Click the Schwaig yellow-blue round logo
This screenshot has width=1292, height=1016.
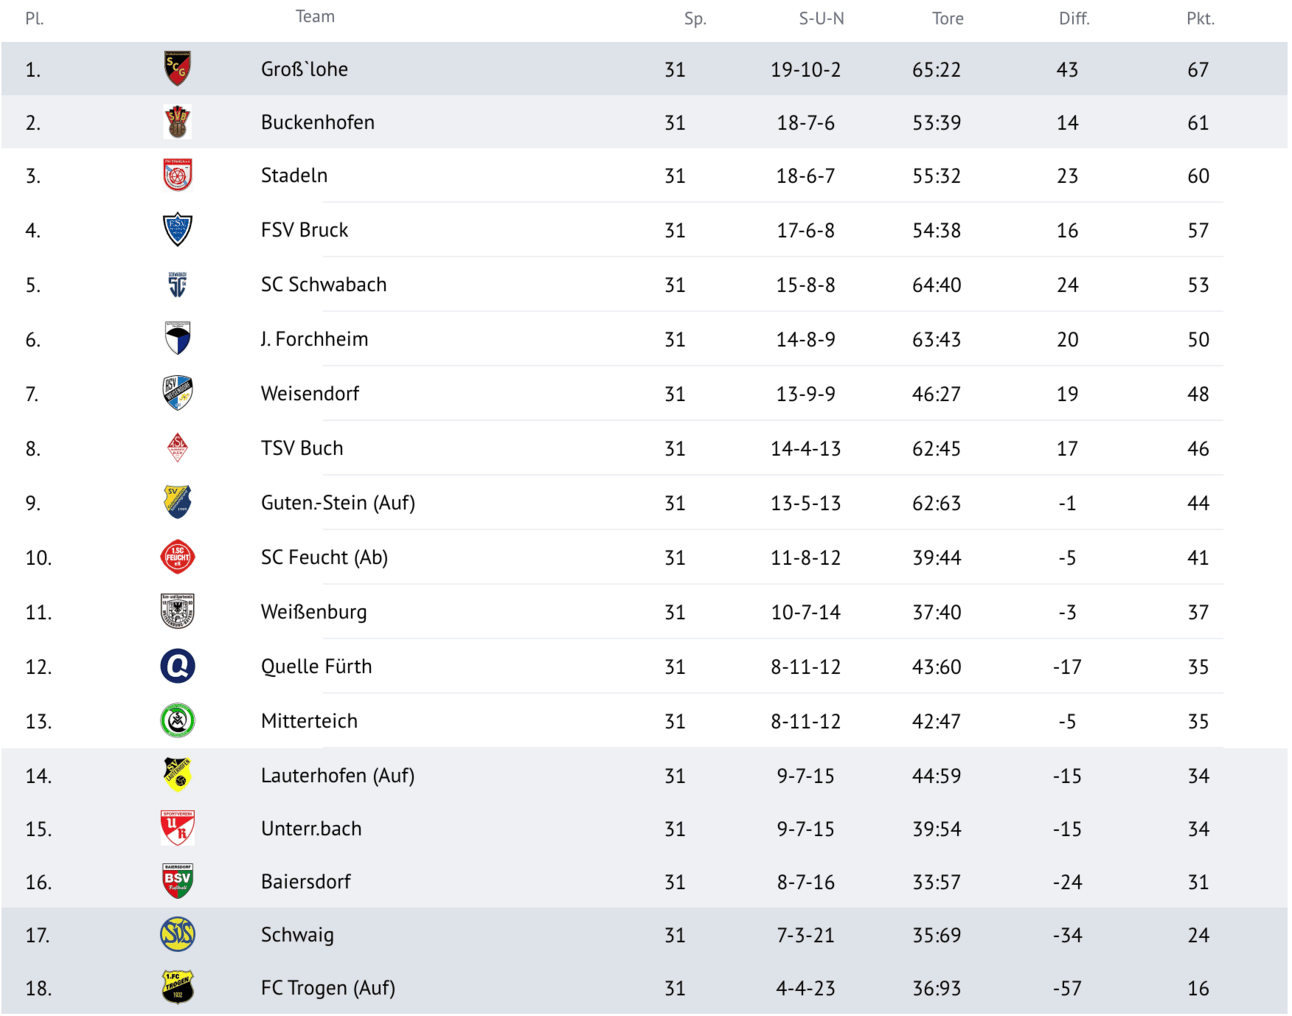(x=177, y=935)
